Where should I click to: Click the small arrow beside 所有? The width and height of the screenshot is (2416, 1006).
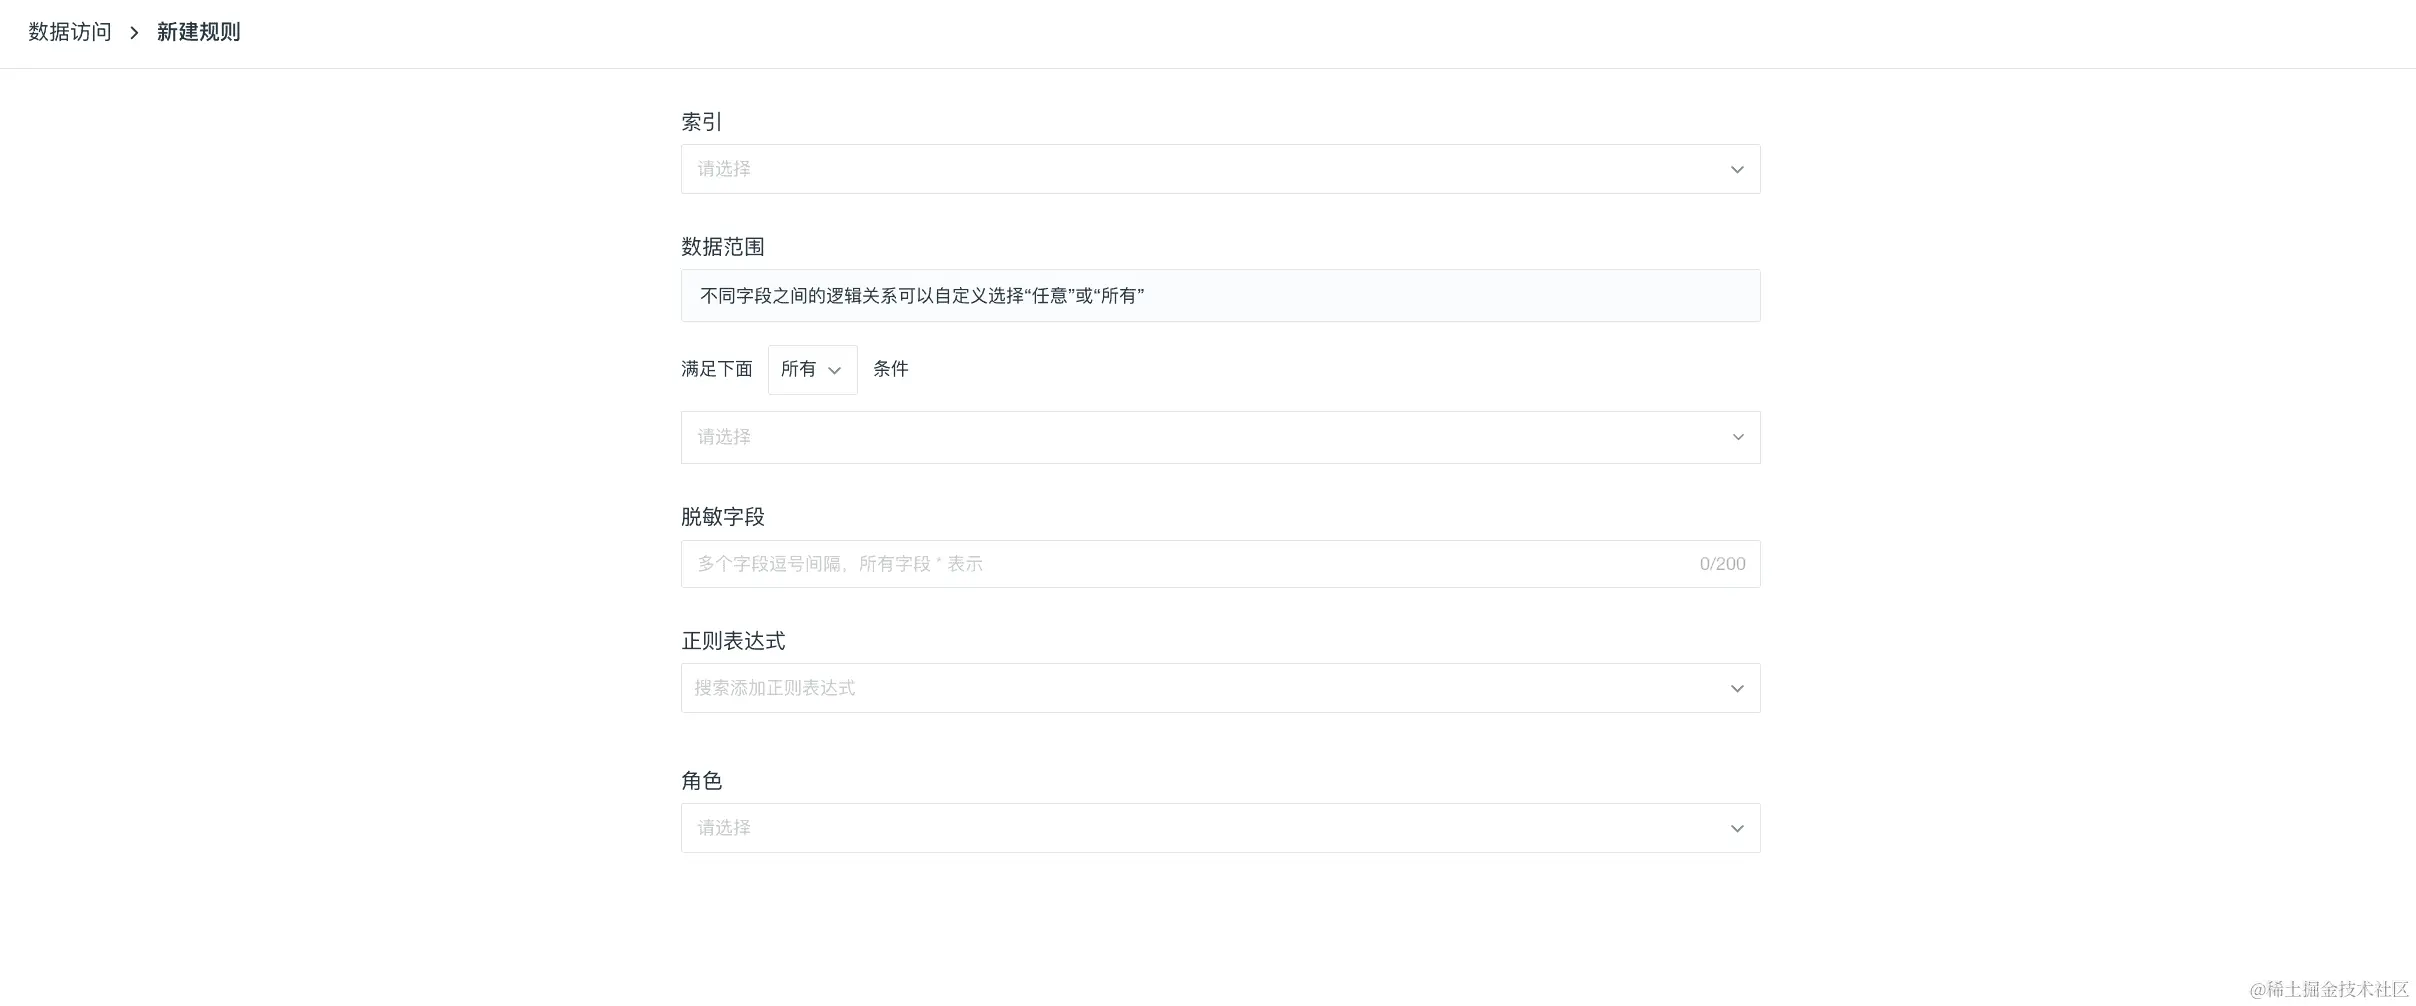coord(834,371)
